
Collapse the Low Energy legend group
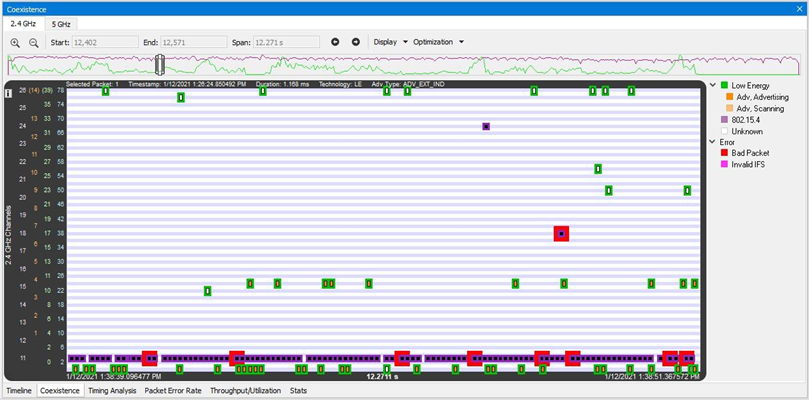(714, 85)
